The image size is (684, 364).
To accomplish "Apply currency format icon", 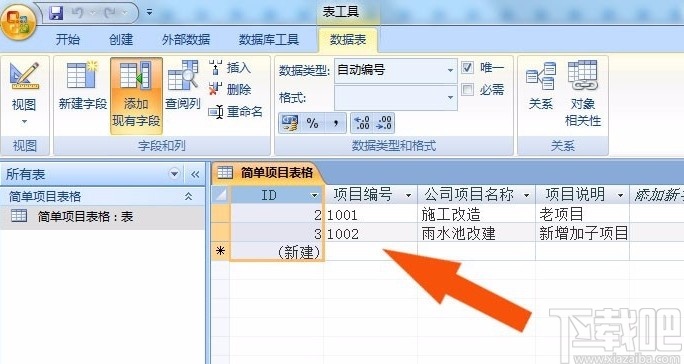I will 290,123.
